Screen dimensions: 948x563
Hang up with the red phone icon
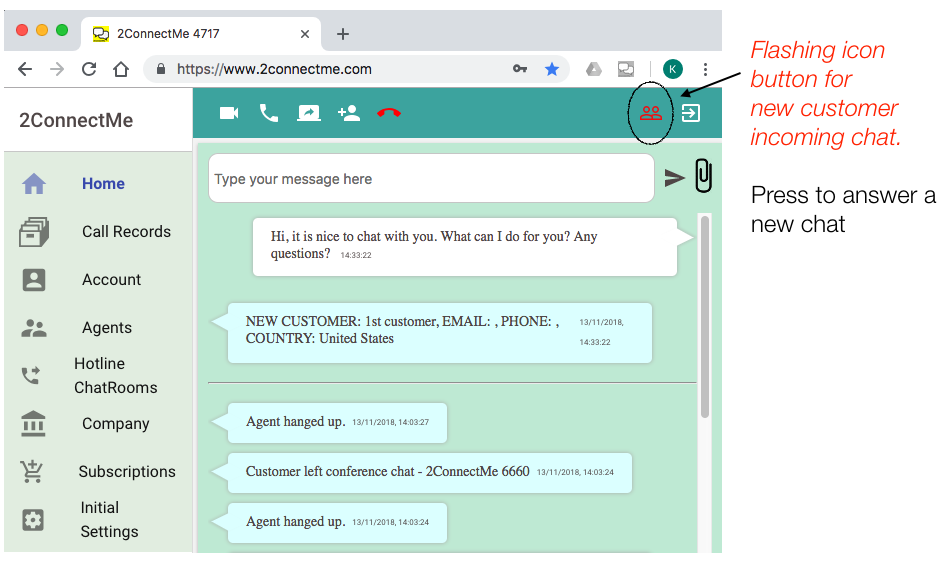389,113
